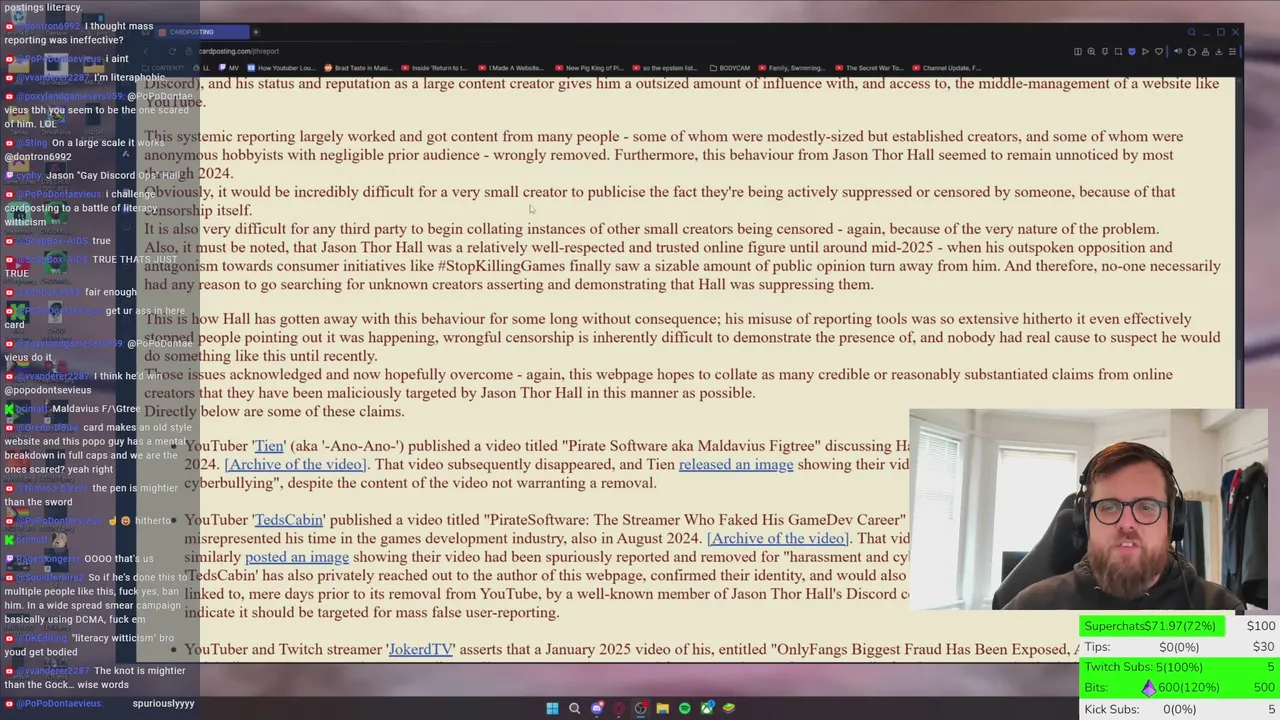
Task: Open the BODYCAM bookmarks folder
Action: pyautogui.click(x=730, y=68)
